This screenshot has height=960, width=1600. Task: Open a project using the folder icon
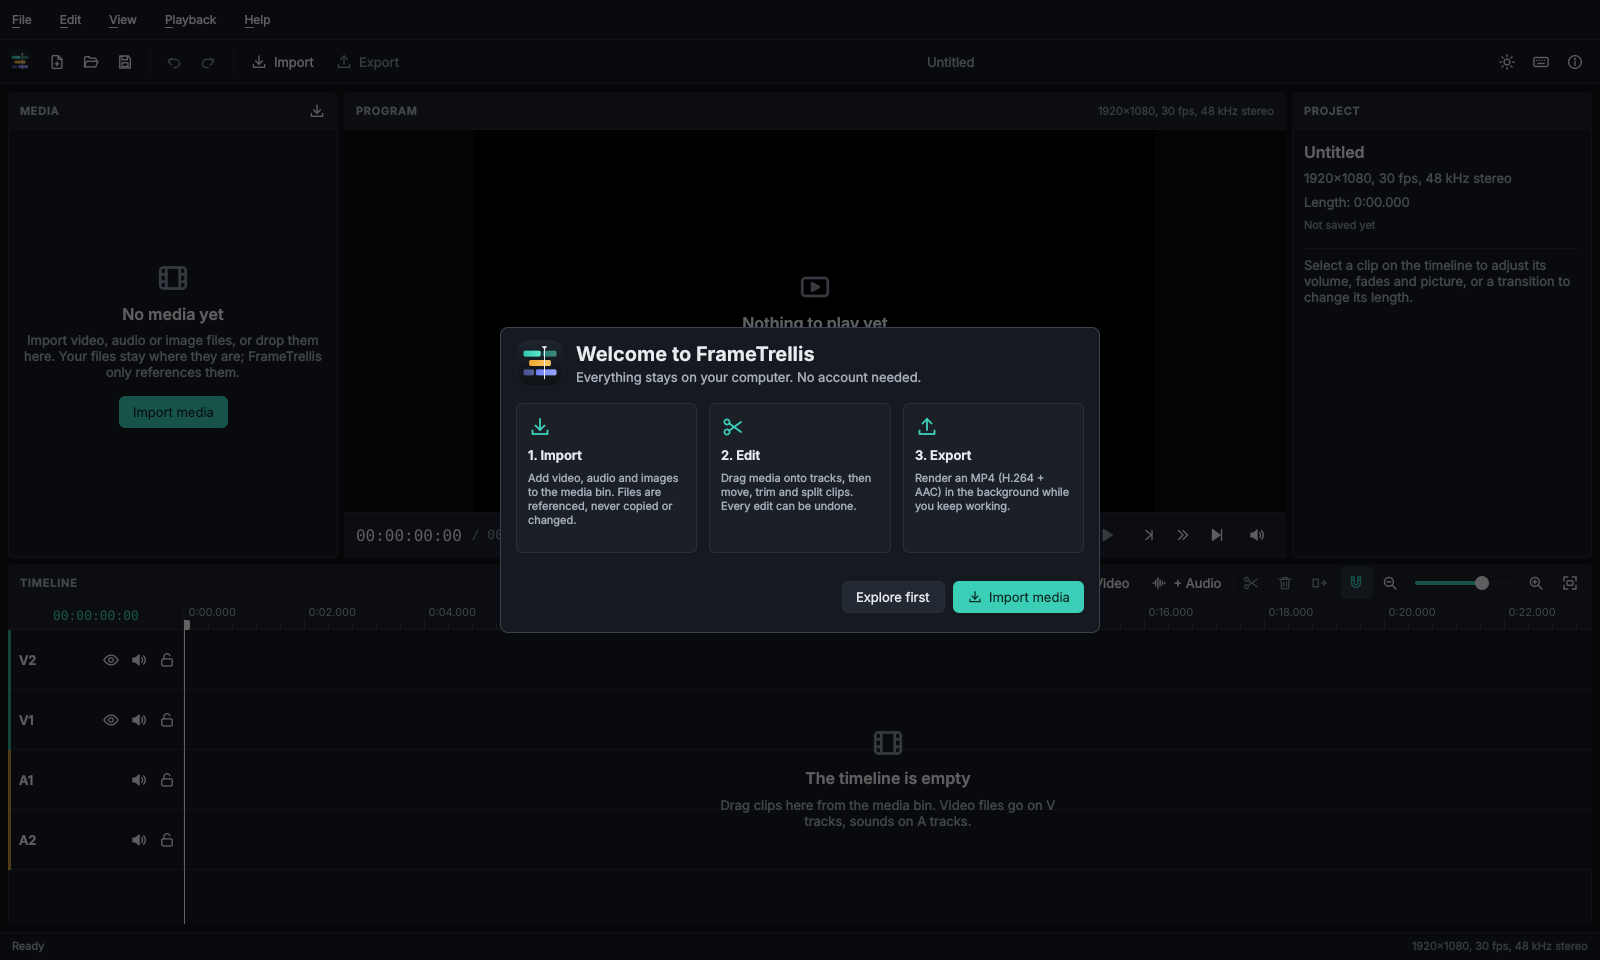(x=91, y=62)
